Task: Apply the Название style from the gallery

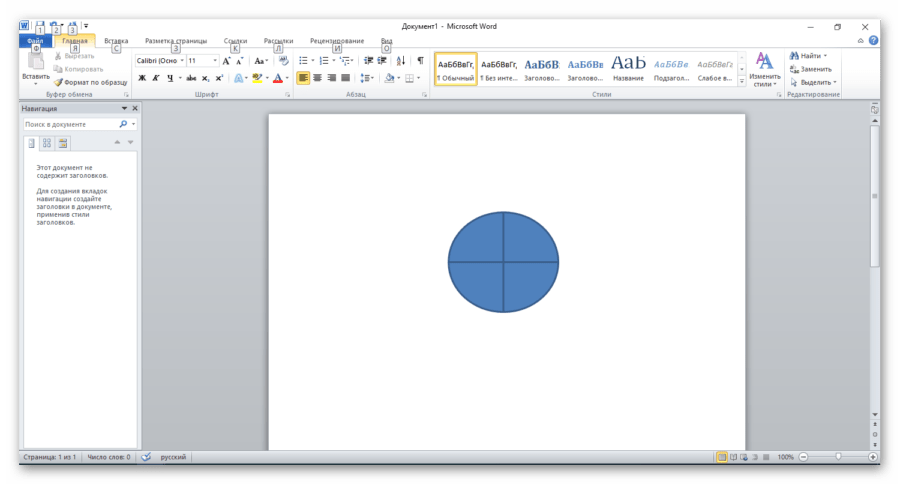Action: (628, 68)
